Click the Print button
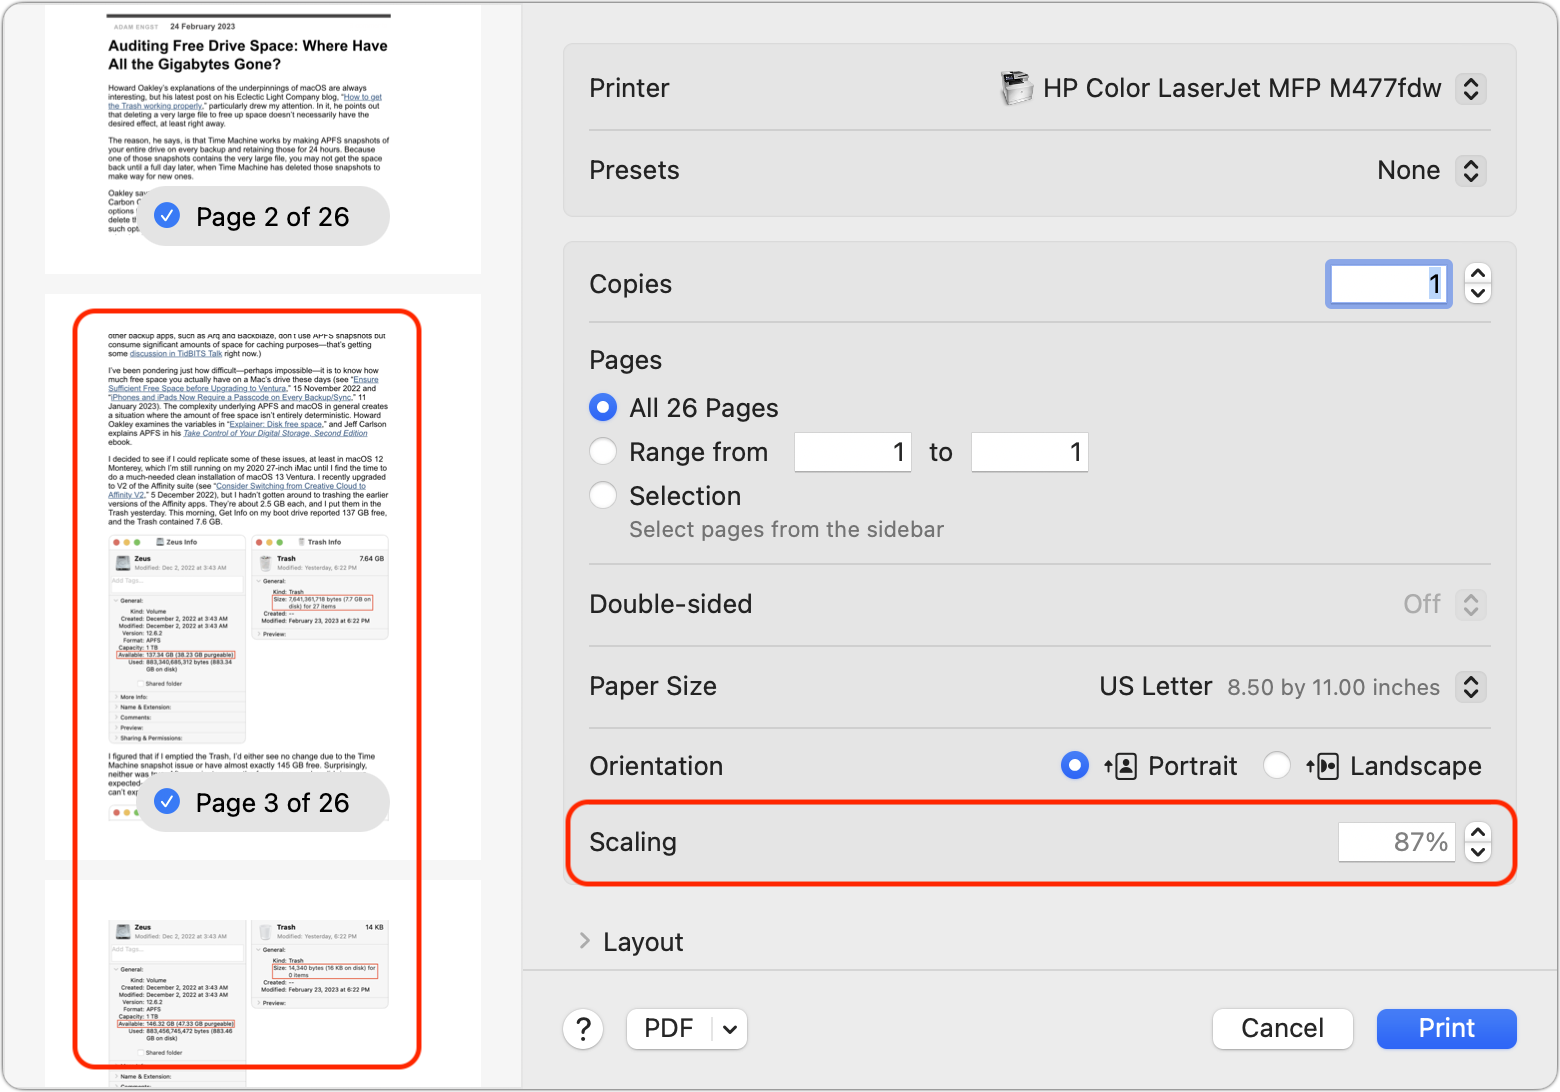This screenshot has height=1092, width=1560. 1446,1029
